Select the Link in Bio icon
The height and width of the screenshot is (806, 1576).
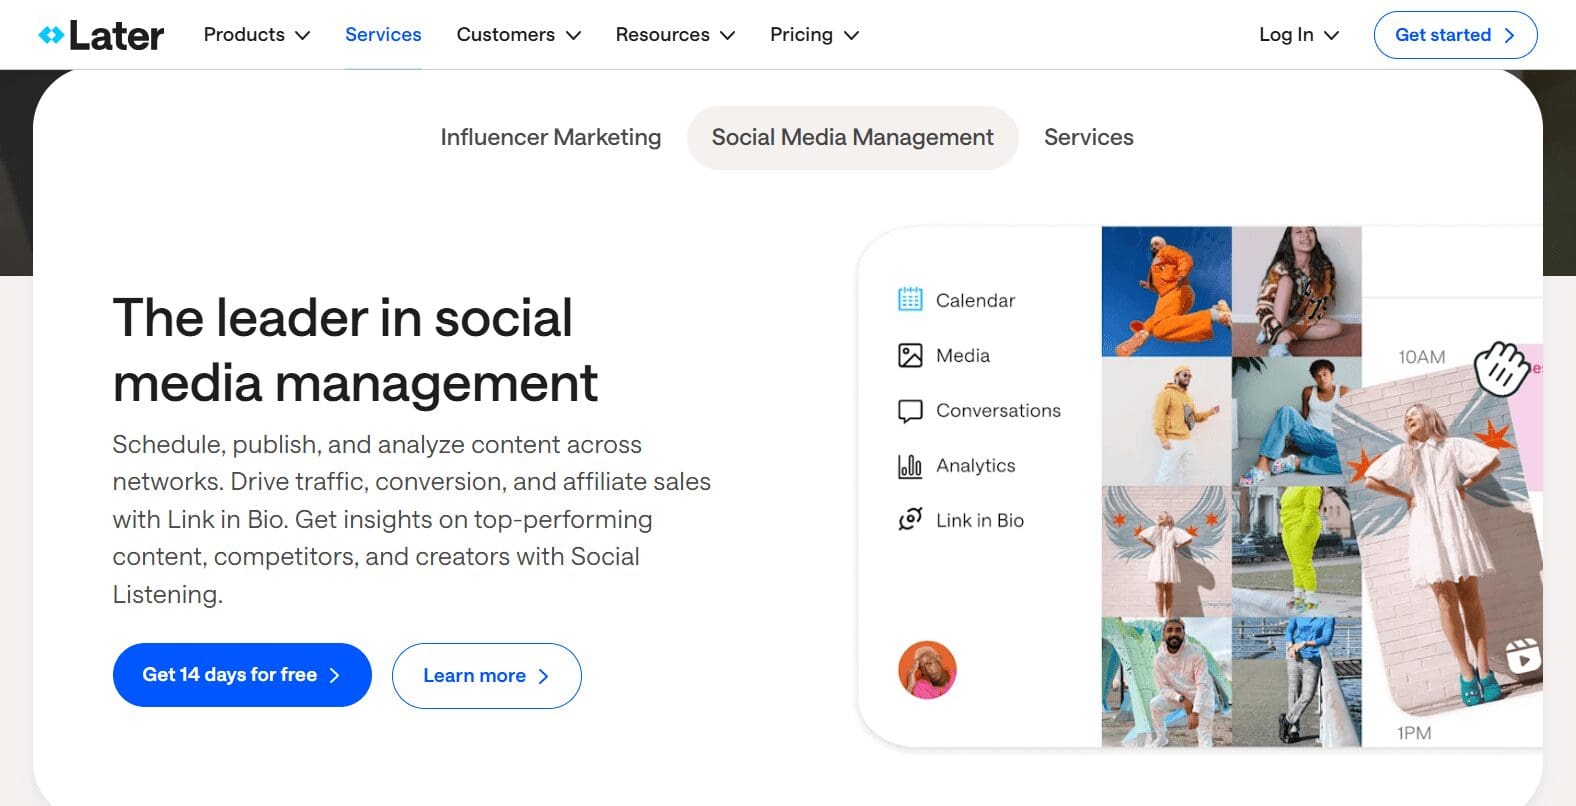pyautogui.click(x=910, y=520)
